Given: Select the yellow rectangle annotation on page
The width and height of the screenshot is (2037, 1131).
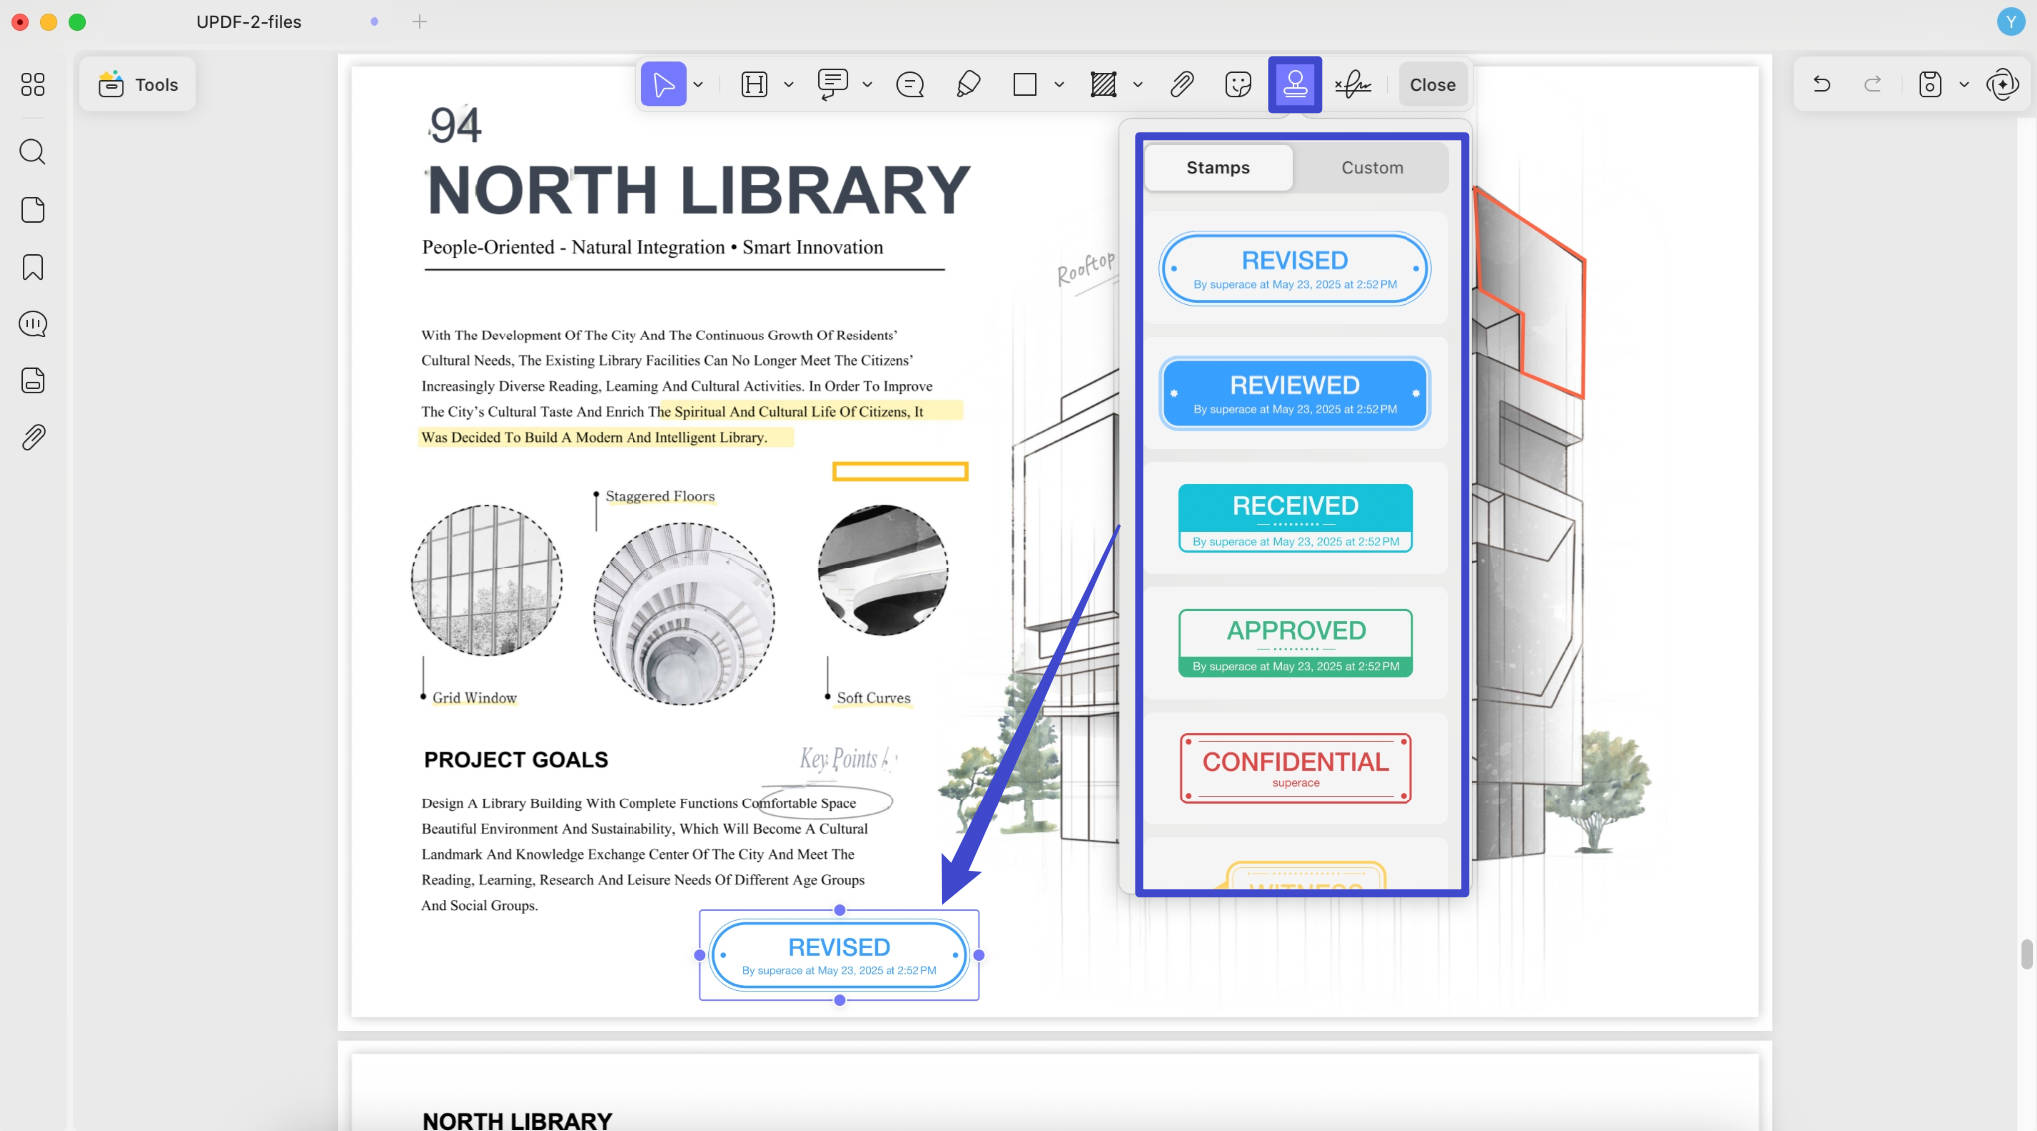Looking at the screenshot, I should point(900,471).
